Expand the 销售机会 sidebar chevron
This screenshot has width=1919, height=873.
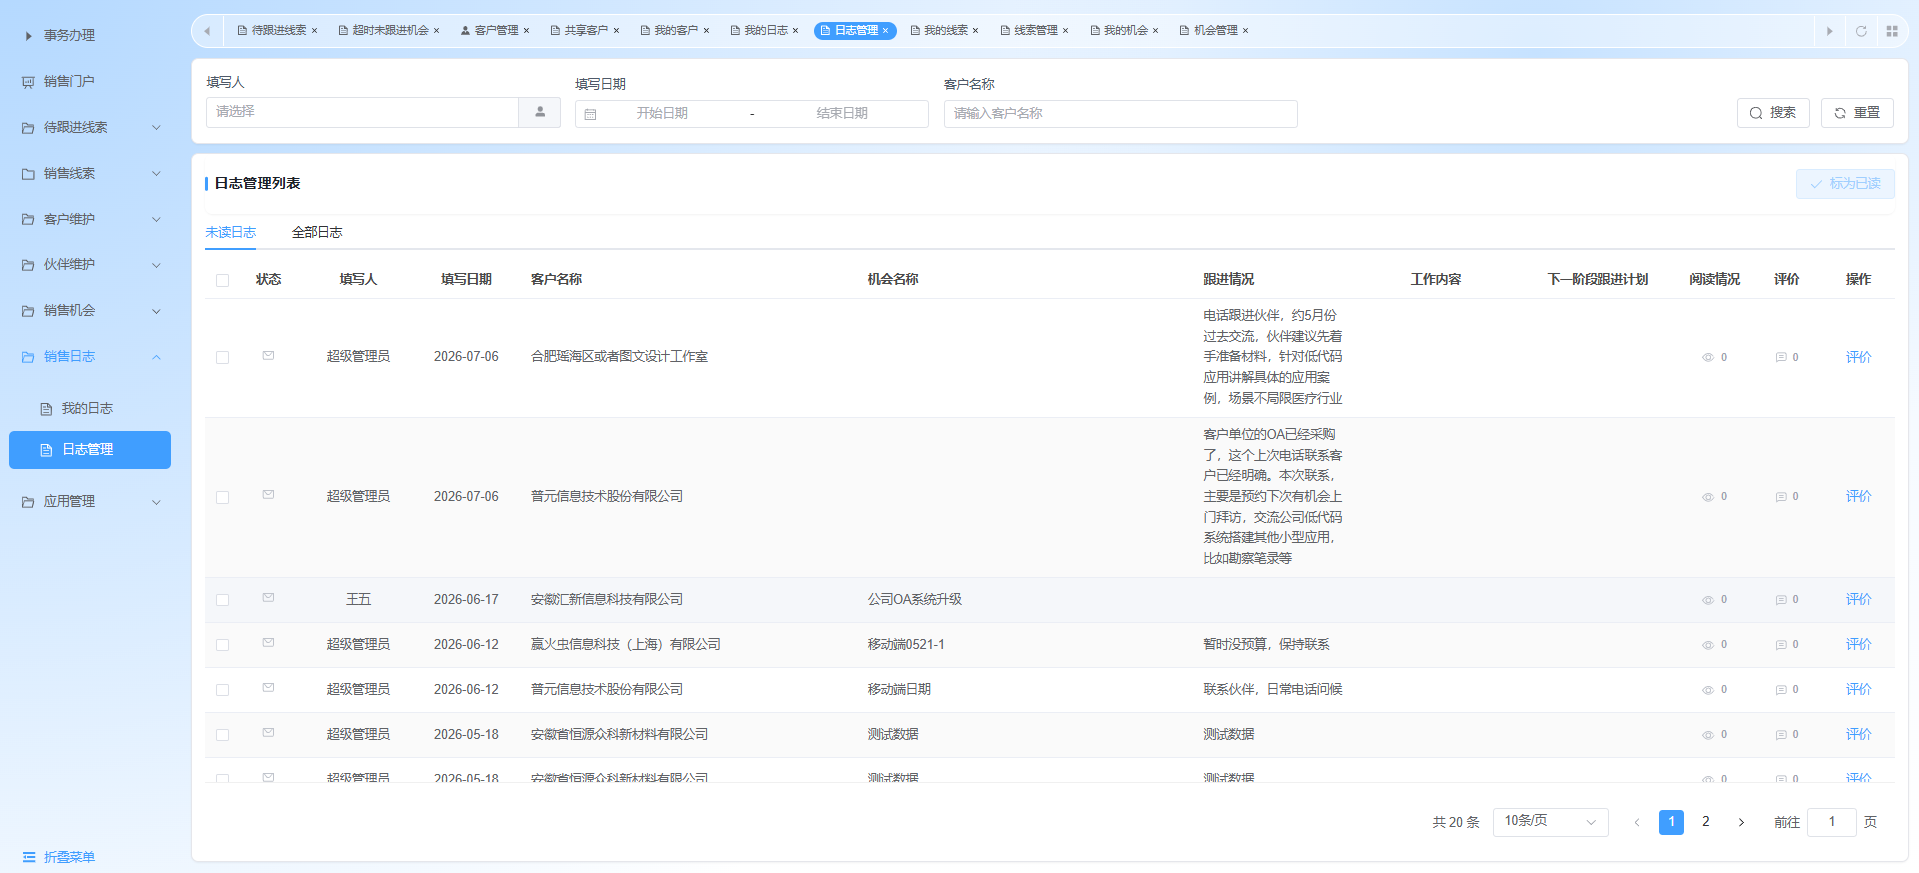[156, 311]
